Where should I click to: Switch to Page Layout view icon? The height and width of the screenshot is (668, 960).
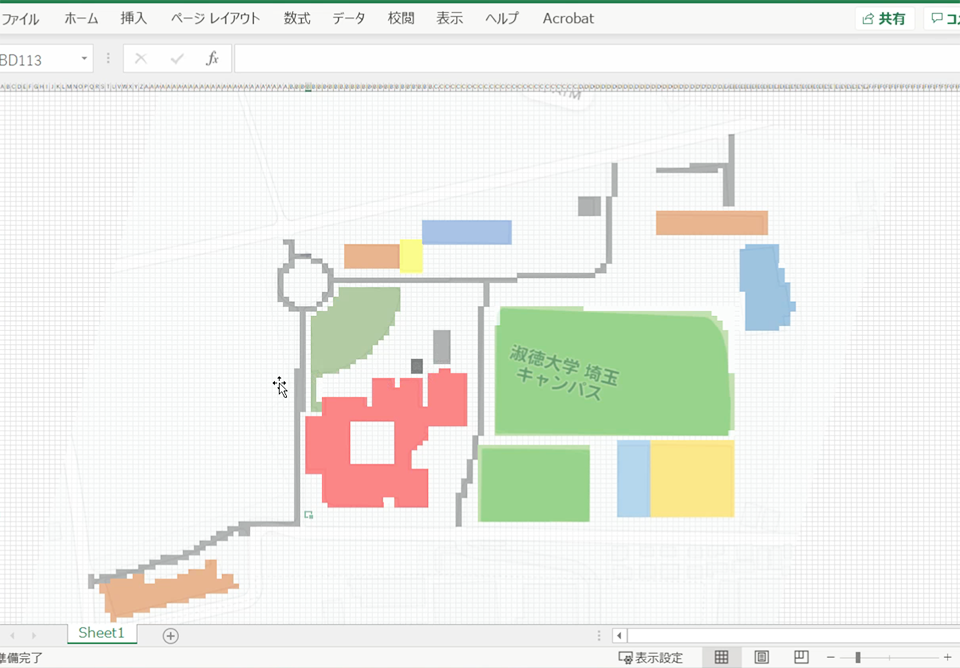coord(762,658)
